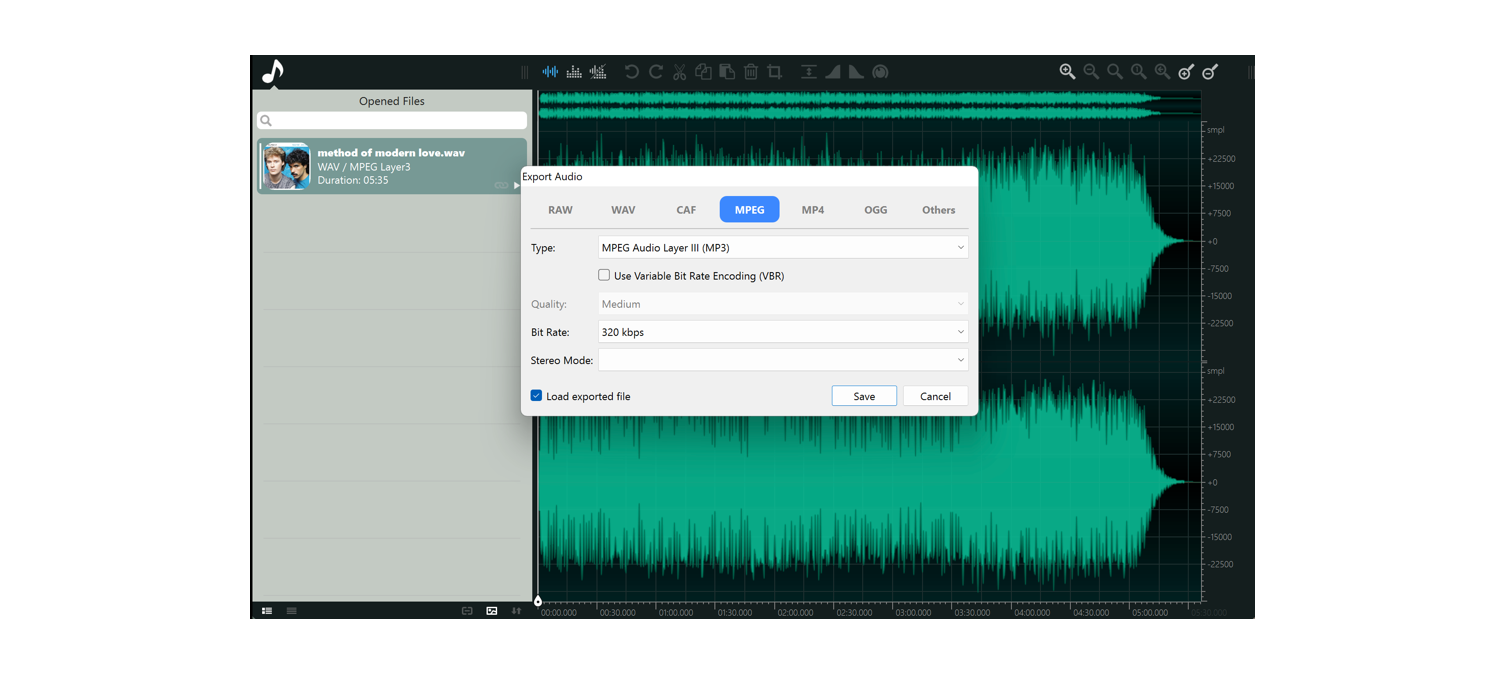
Task: Click the Redo arrow in the toolbar
Action: [x=655, y=71]
